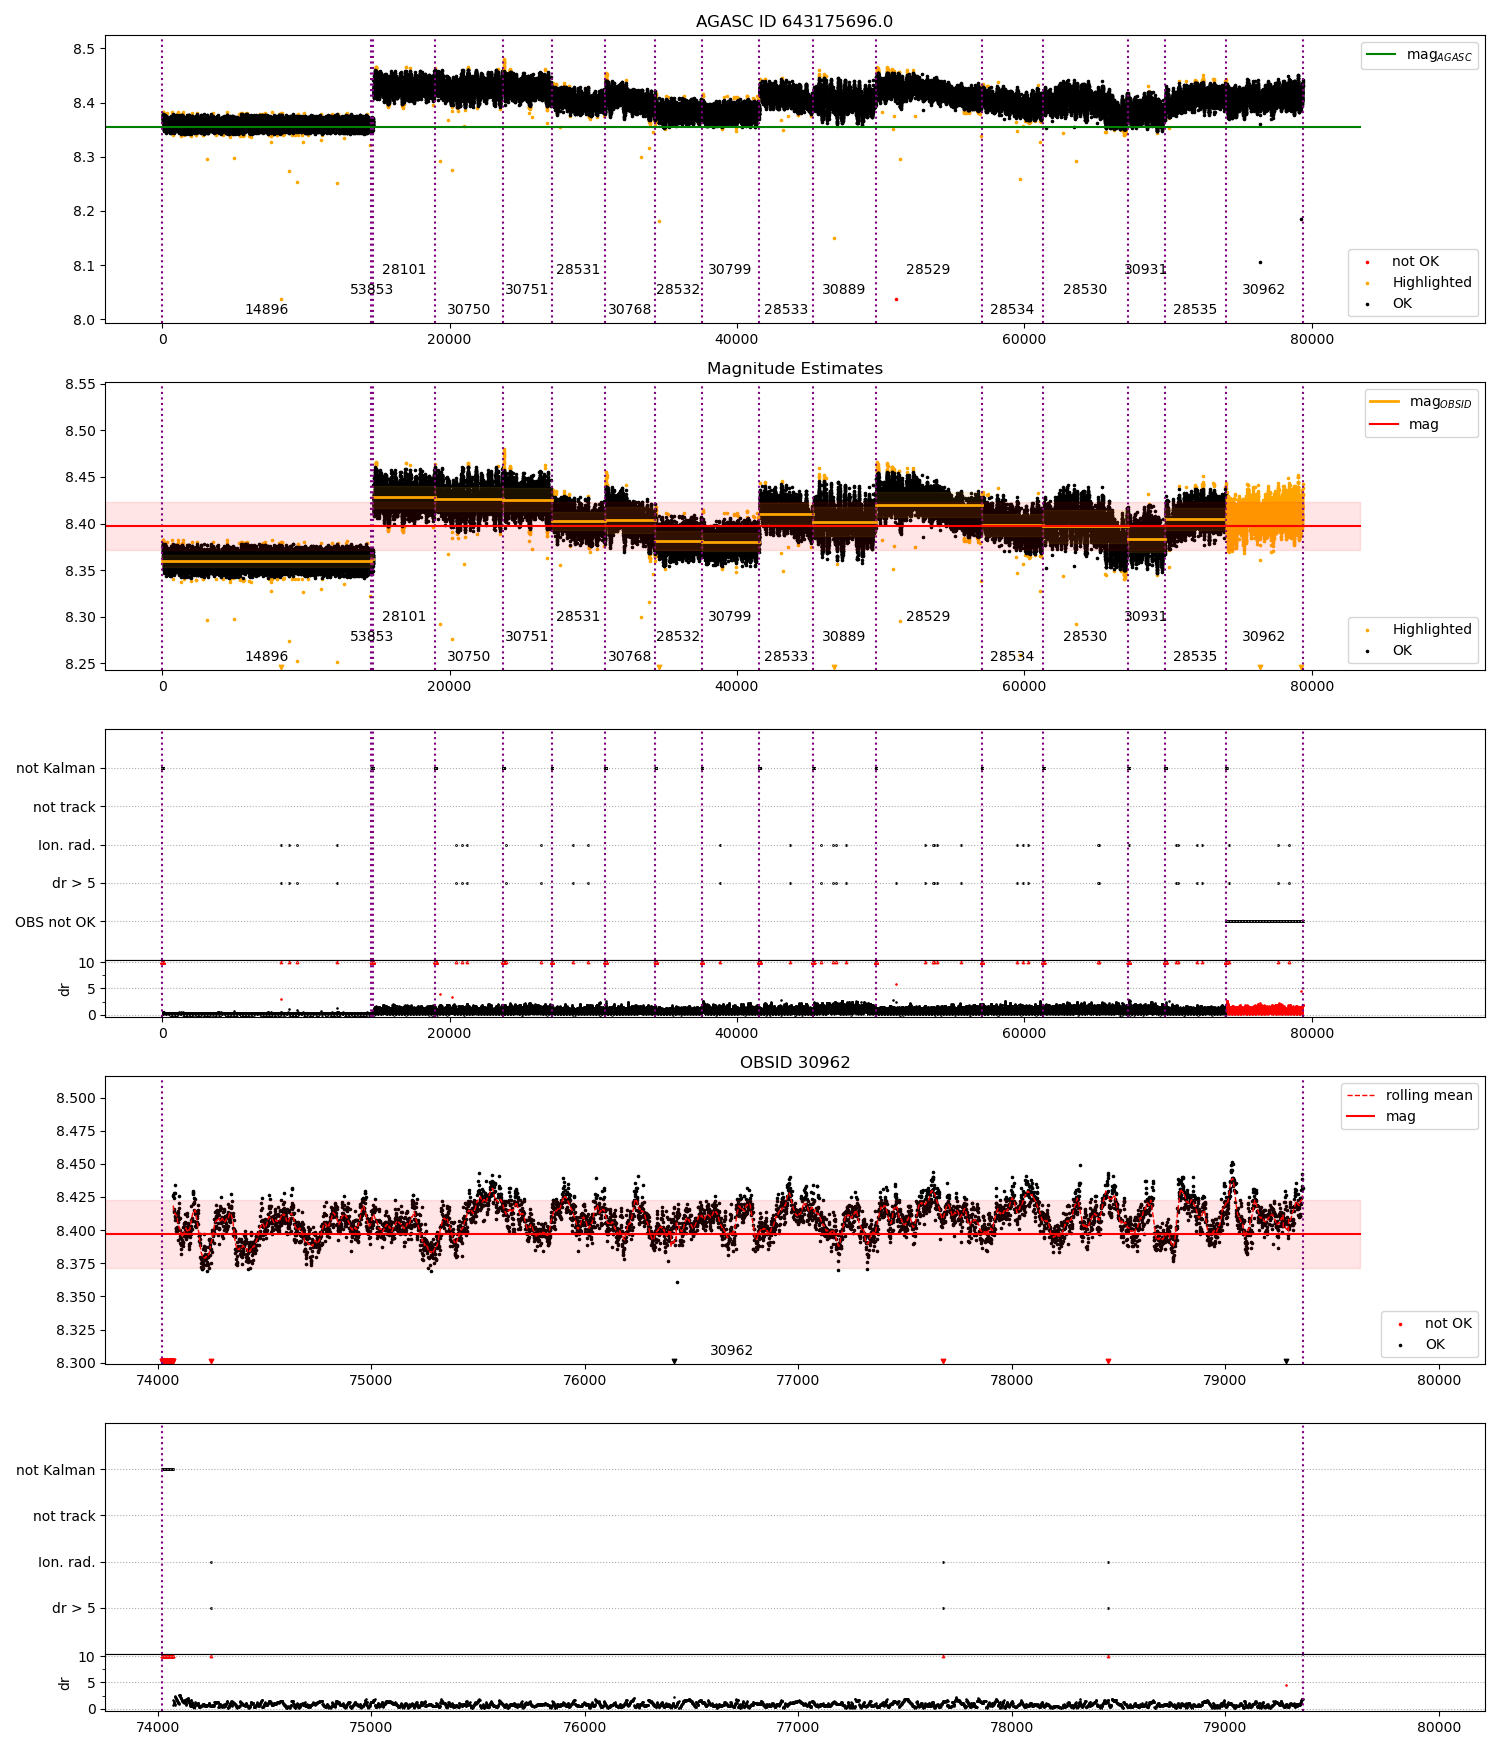Image resolution: width=1500 pixels, height=1750 pixels.
Task: Click label 28535 in Magnitude Estimates plot
Action: 1195,657
